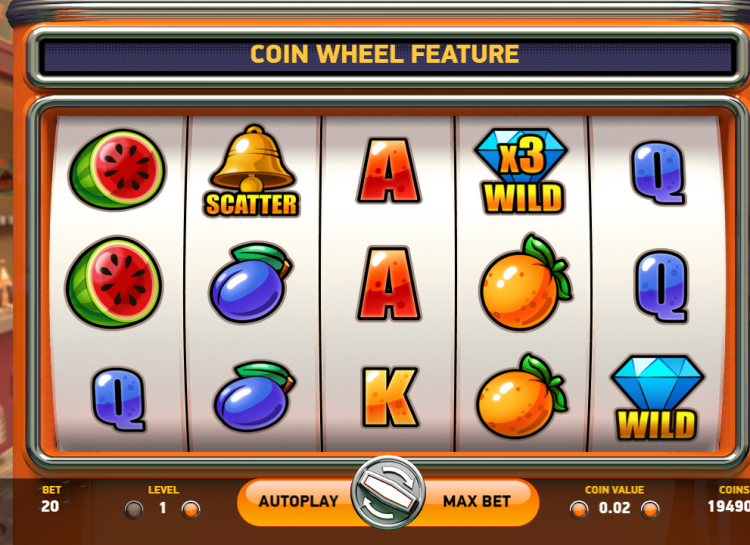Select the x3 Wild diamond symbol

click(x=522, y=171)
